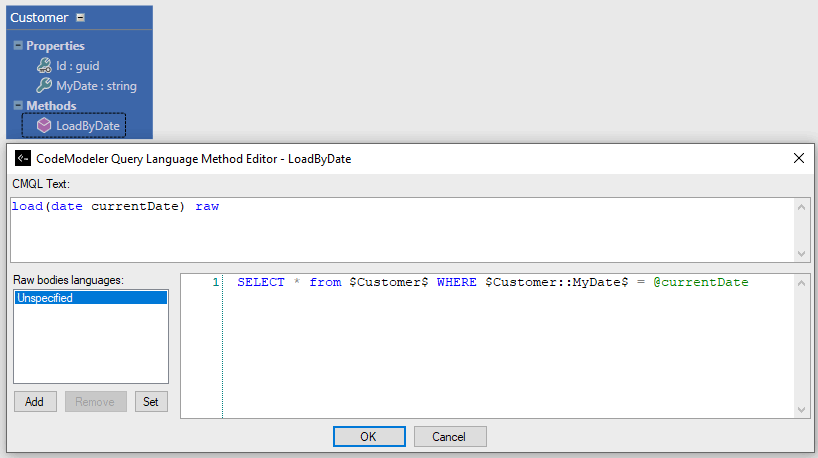Image resolution: width=818 pixels, height=458 pixels.
Task: Click in the raw SQL body editor
Action: point(500,350)
